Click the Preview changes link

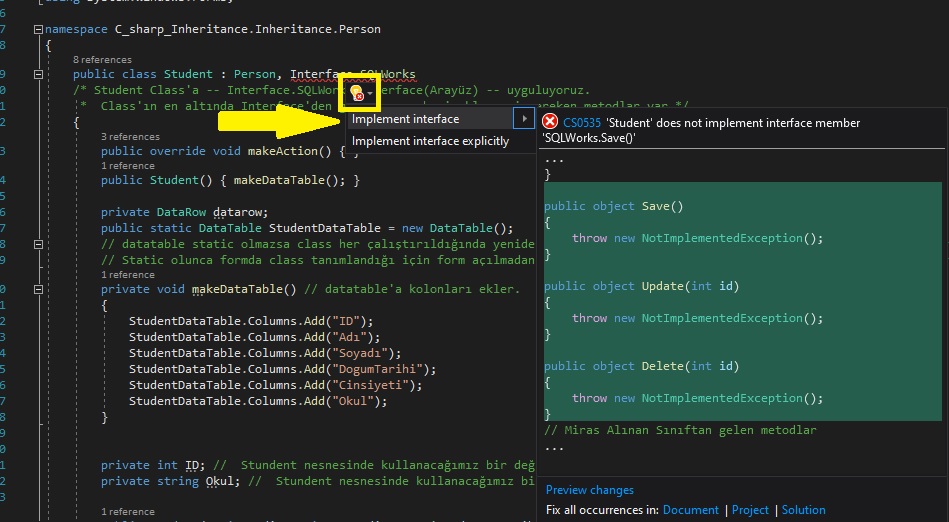click(589, 490)
